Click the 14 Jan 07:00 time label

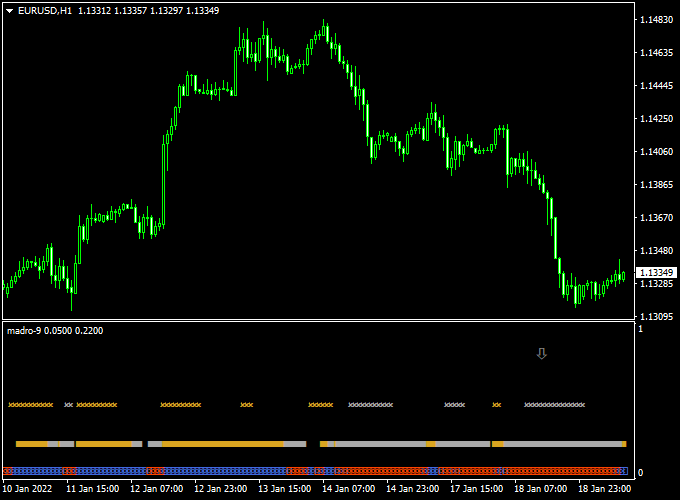(x=349, y=489)
